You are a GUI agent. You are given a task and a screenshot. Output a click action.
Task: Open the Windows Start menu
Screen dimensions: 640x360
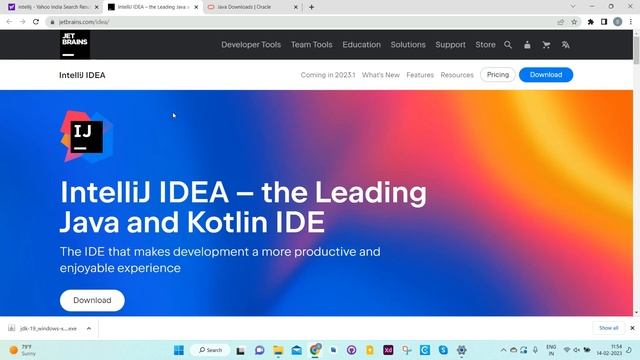[179, 350]
